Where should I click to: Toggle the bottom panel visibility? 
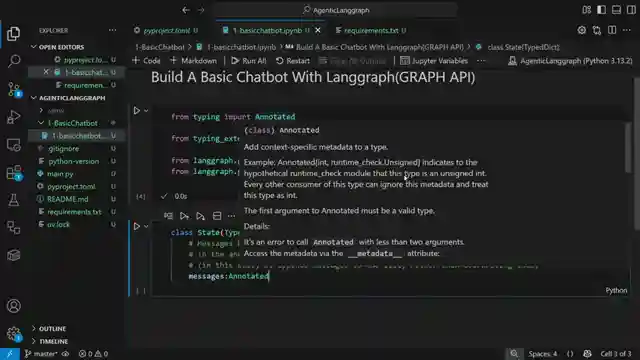(616, 10)
